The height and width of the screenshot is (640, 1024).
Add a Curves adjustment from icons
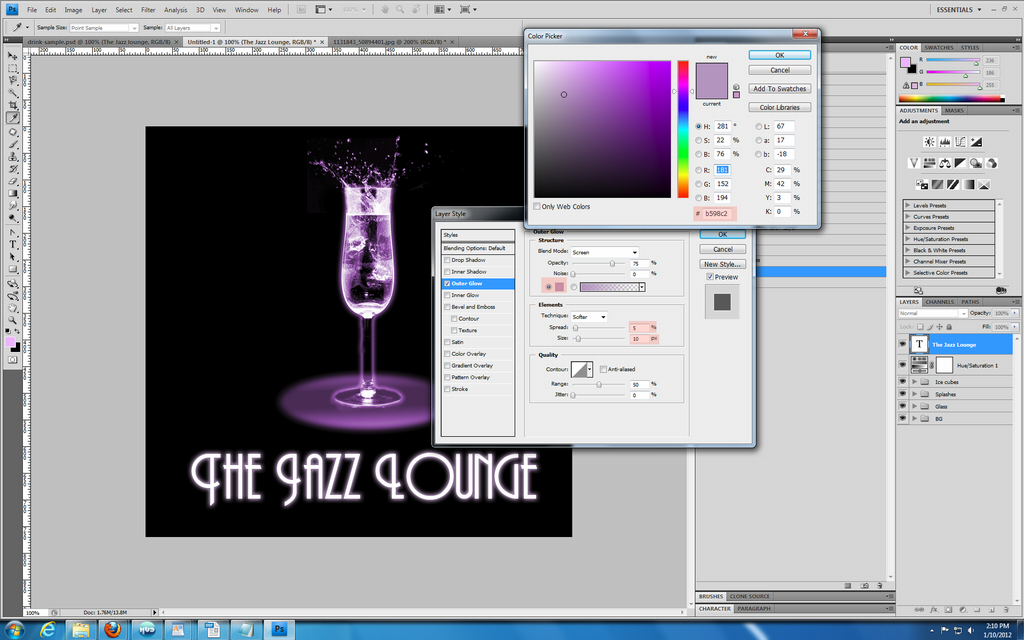pos(961,142)
